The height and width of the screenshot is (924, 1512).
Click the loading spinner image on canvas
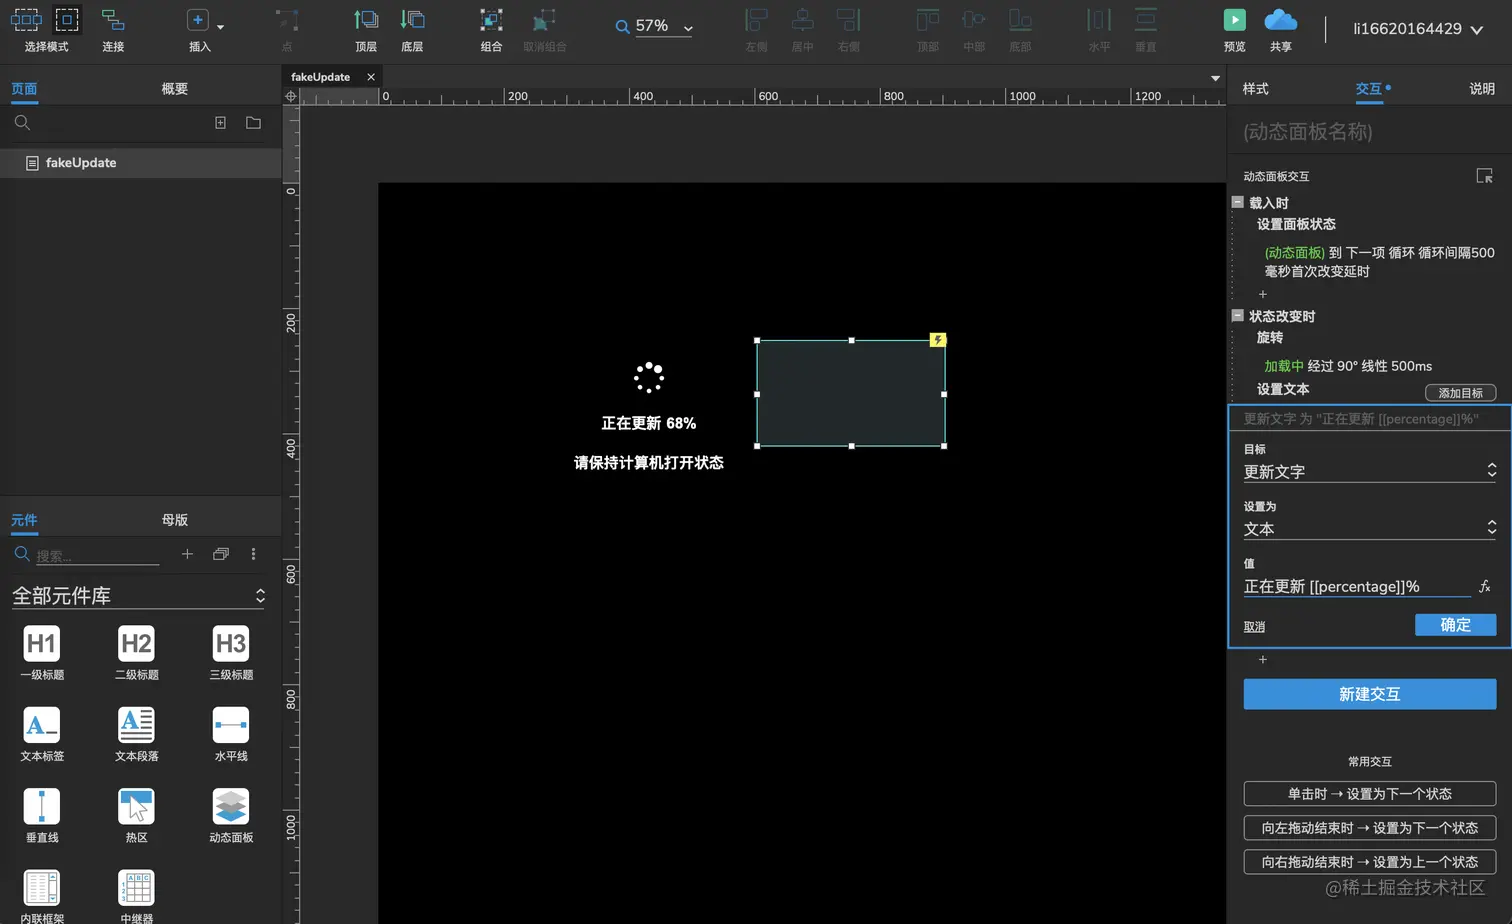[x=649, y=377]
